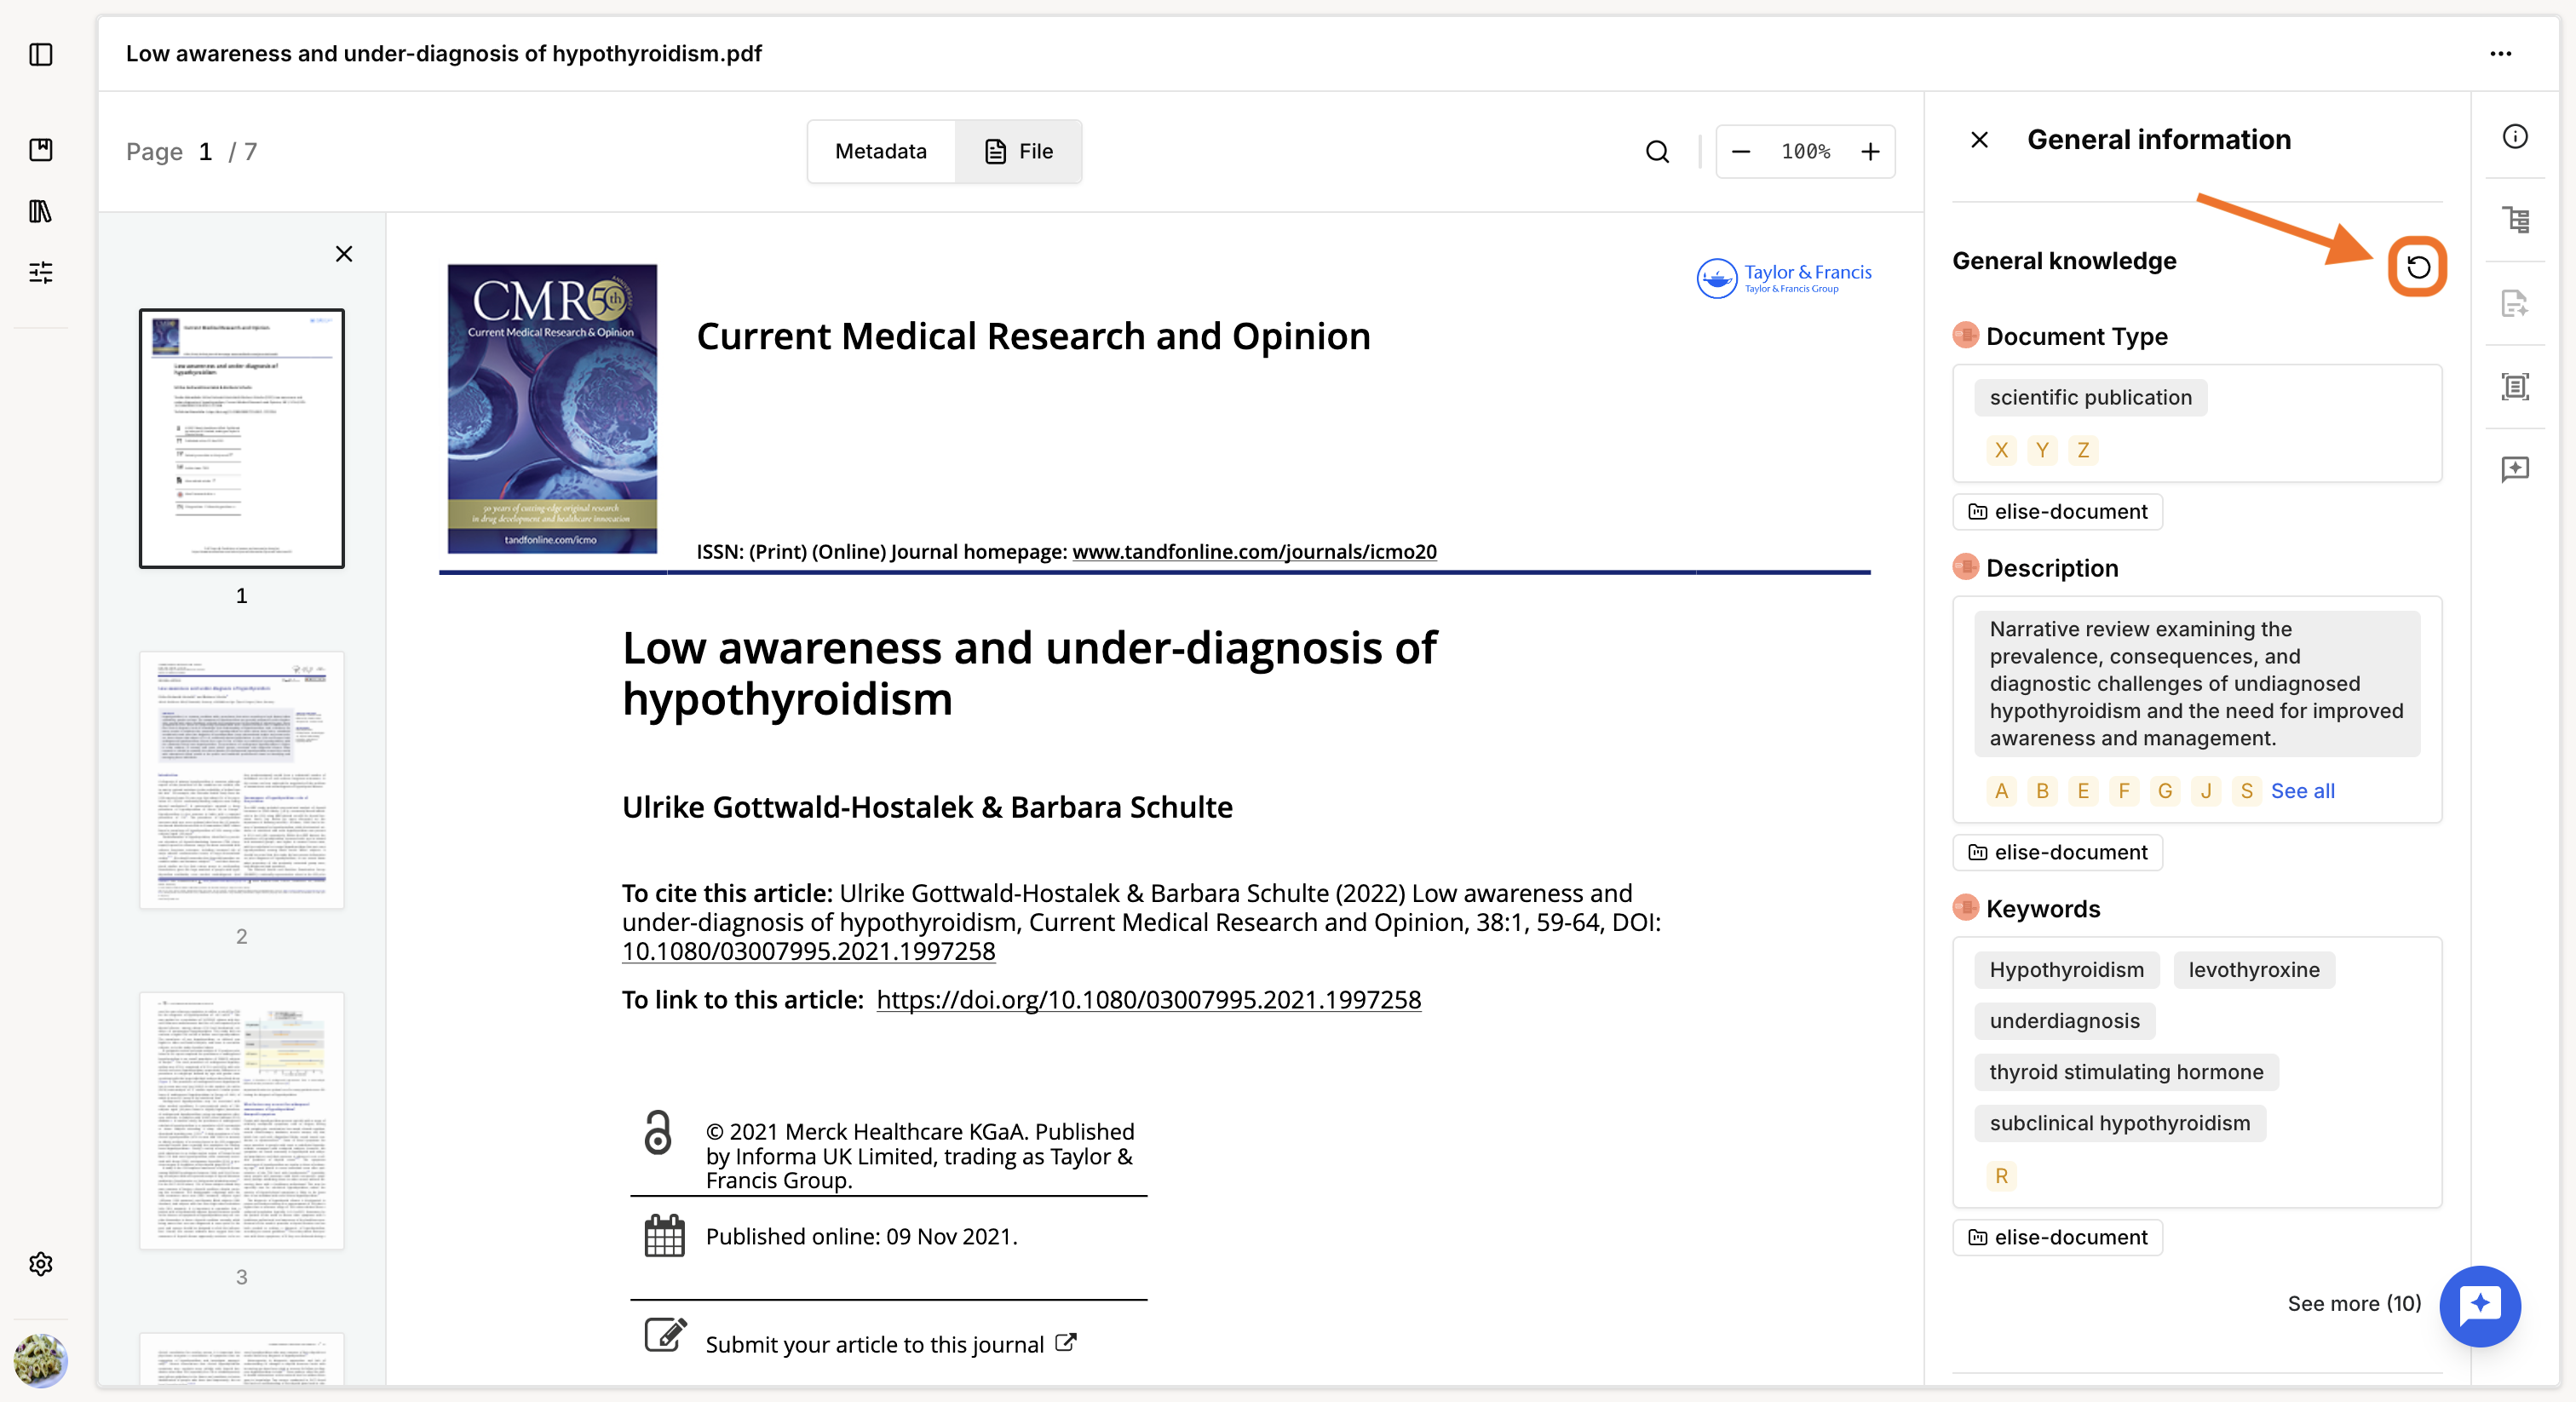2576x1402 pixels.
Task: Toggle the left sidebar panel icon
Action: point(41,54)
